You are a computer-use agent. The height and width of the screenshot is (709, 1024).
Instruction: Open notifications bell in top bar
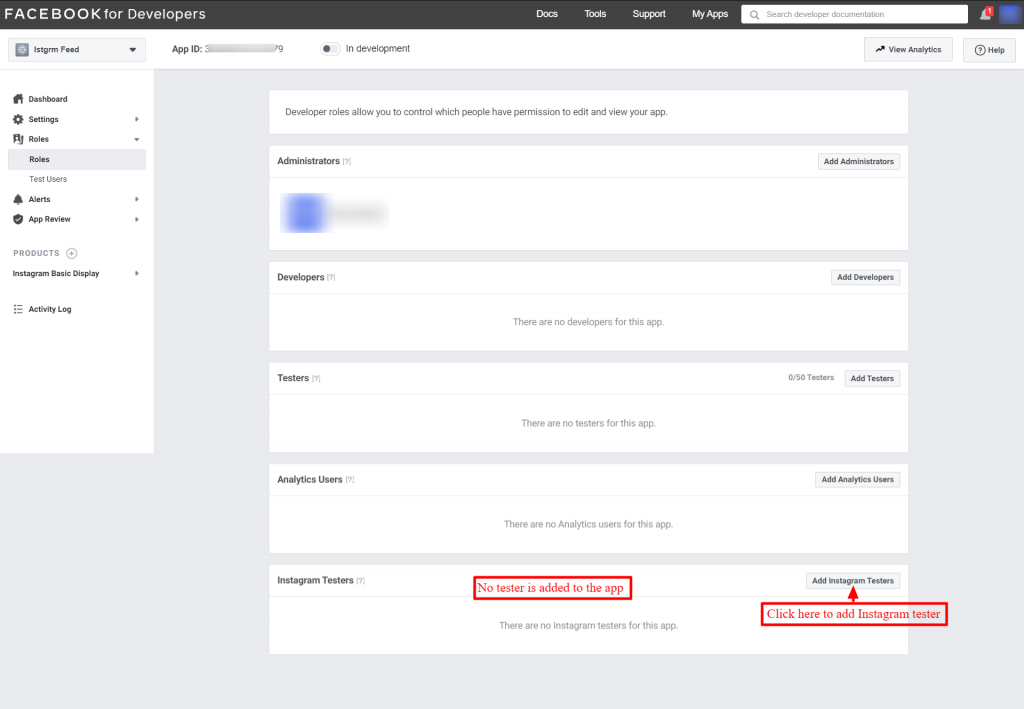coord(986,14)
